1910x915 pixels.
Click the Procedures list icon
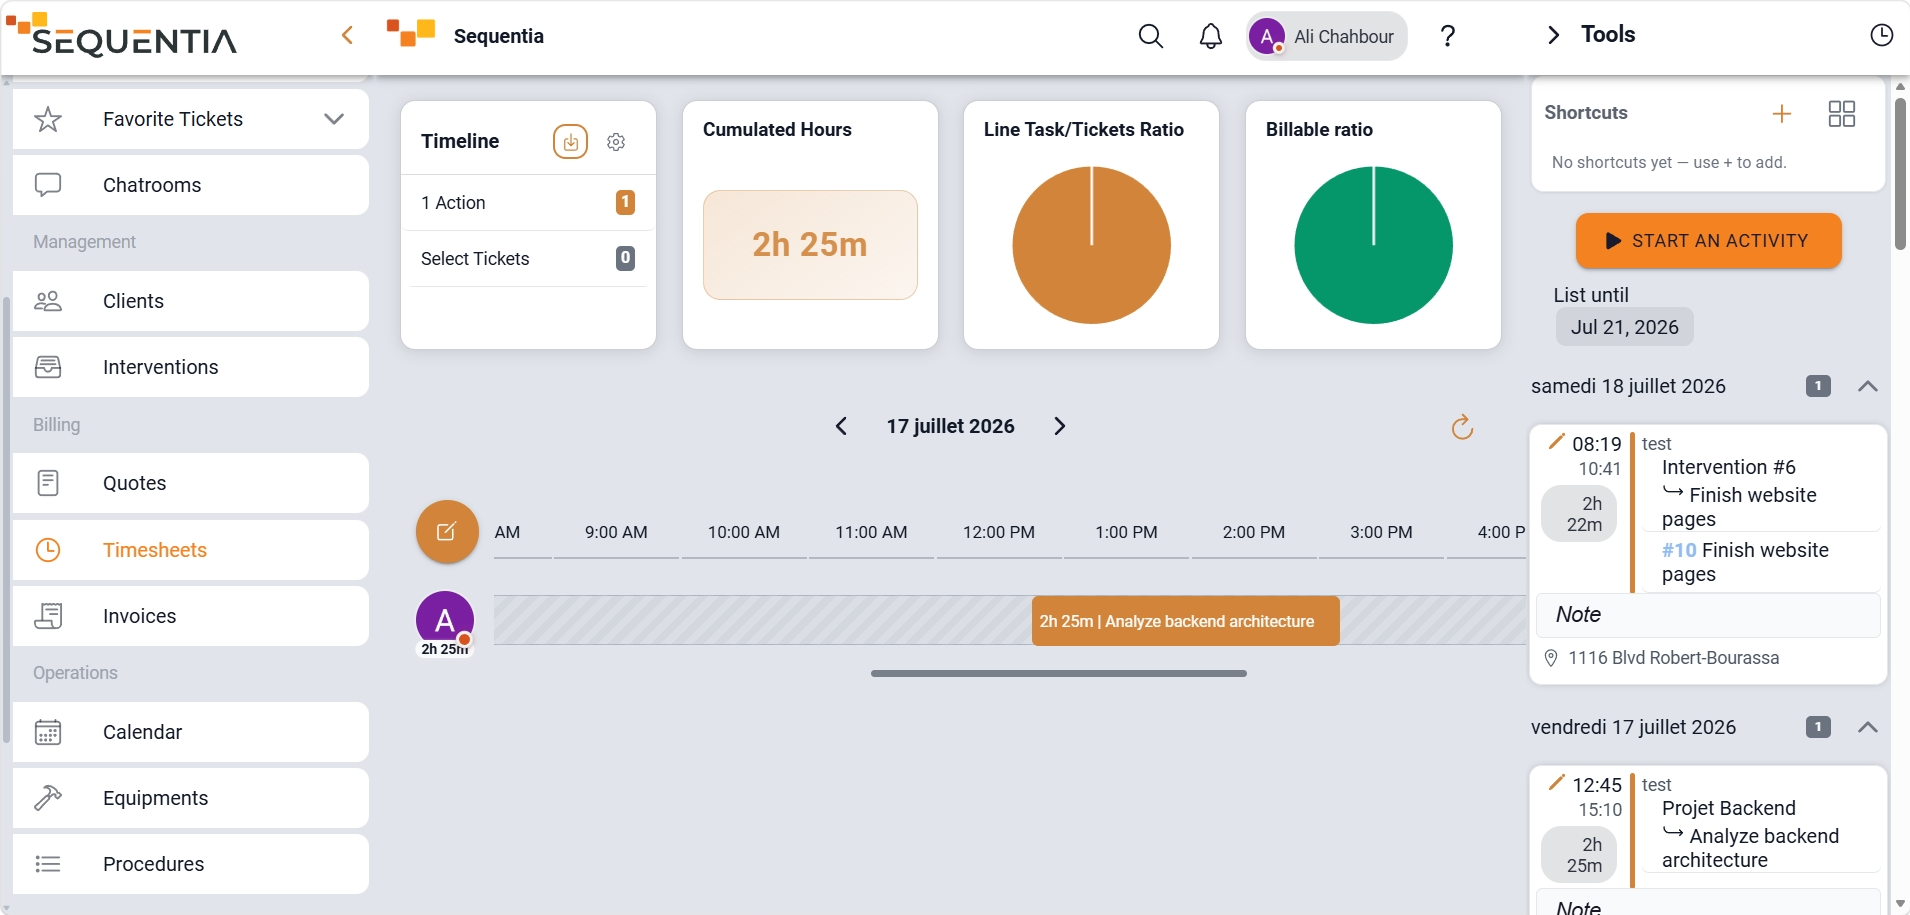(x=48, y=864)
